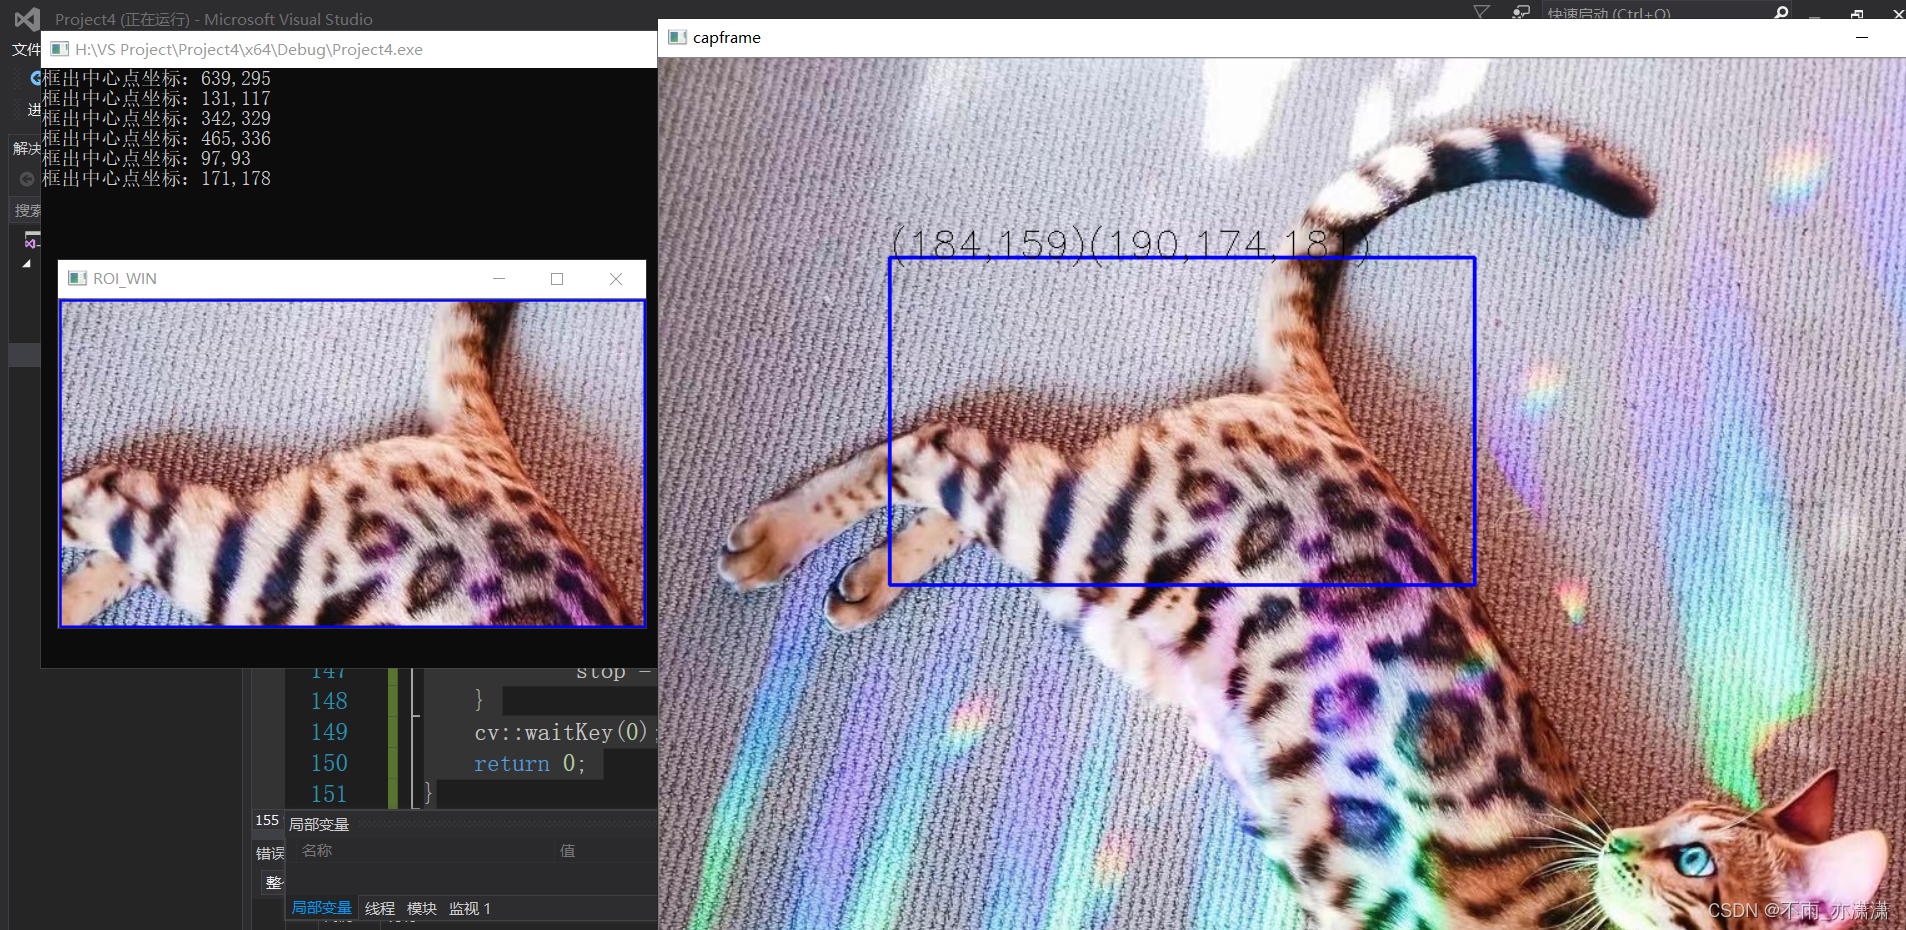
Task: Click console line reading 342, 329
Action: [x=157, y=118]
